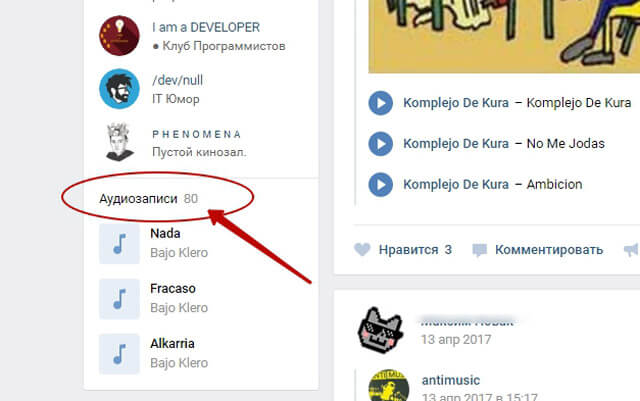640x401 pixels.
Task: Play the No Me Jodas track
Action: click(380, 144)
